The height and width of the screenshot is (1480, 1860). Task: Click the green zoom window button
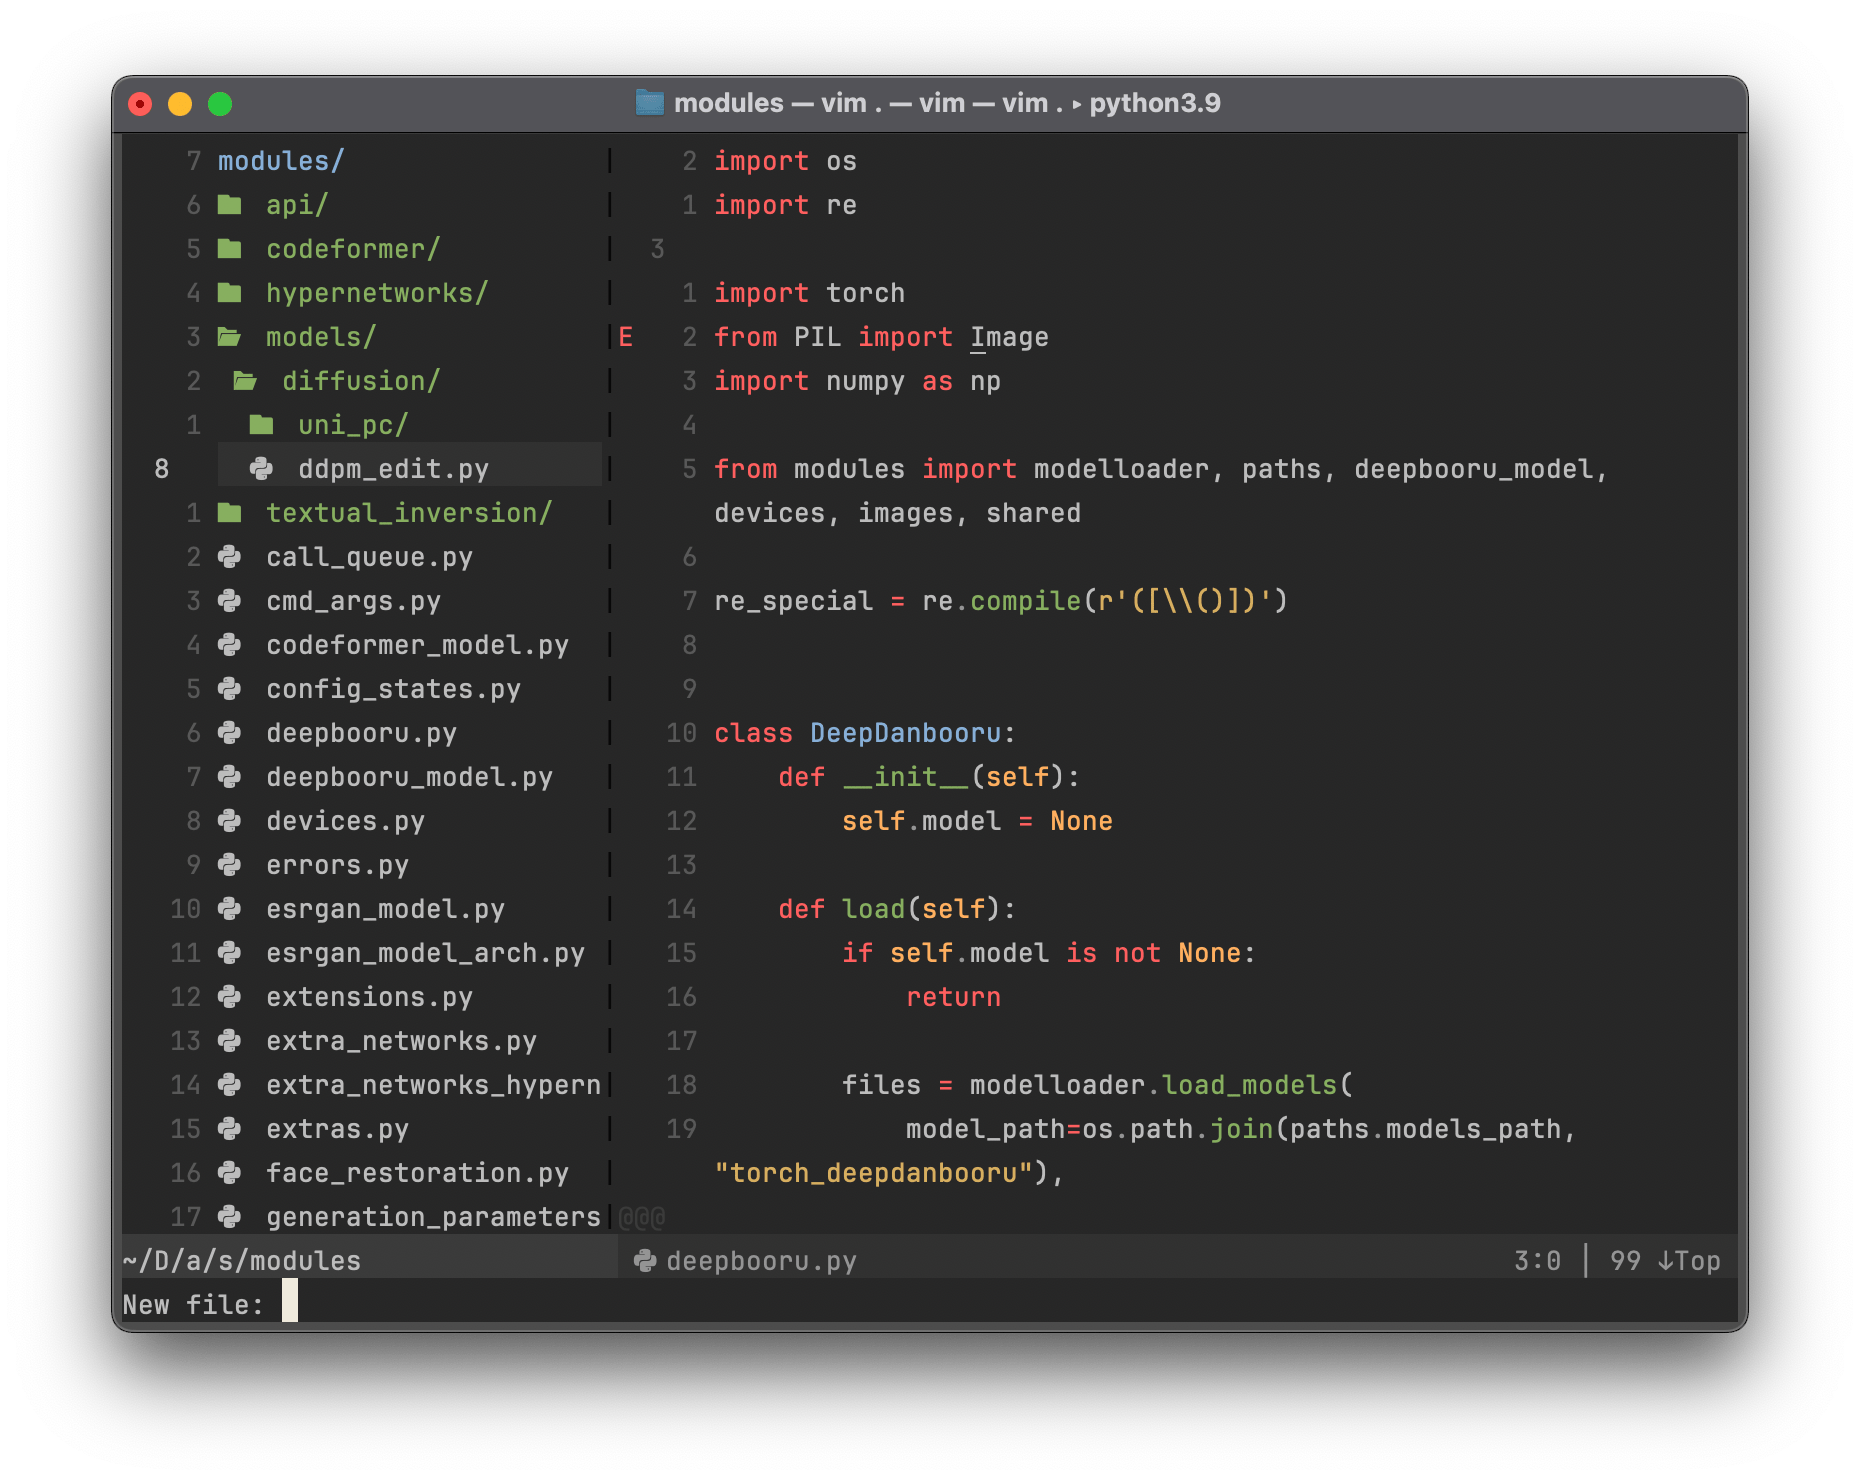(x=220, y=104)
